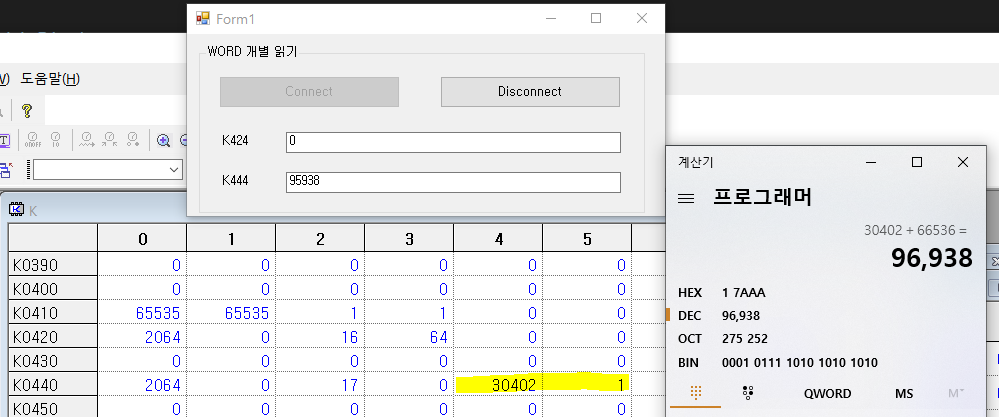Click the gauge icon with two circles
The width and height of the screenshot is (999, 417).
(x=133, y=139)
